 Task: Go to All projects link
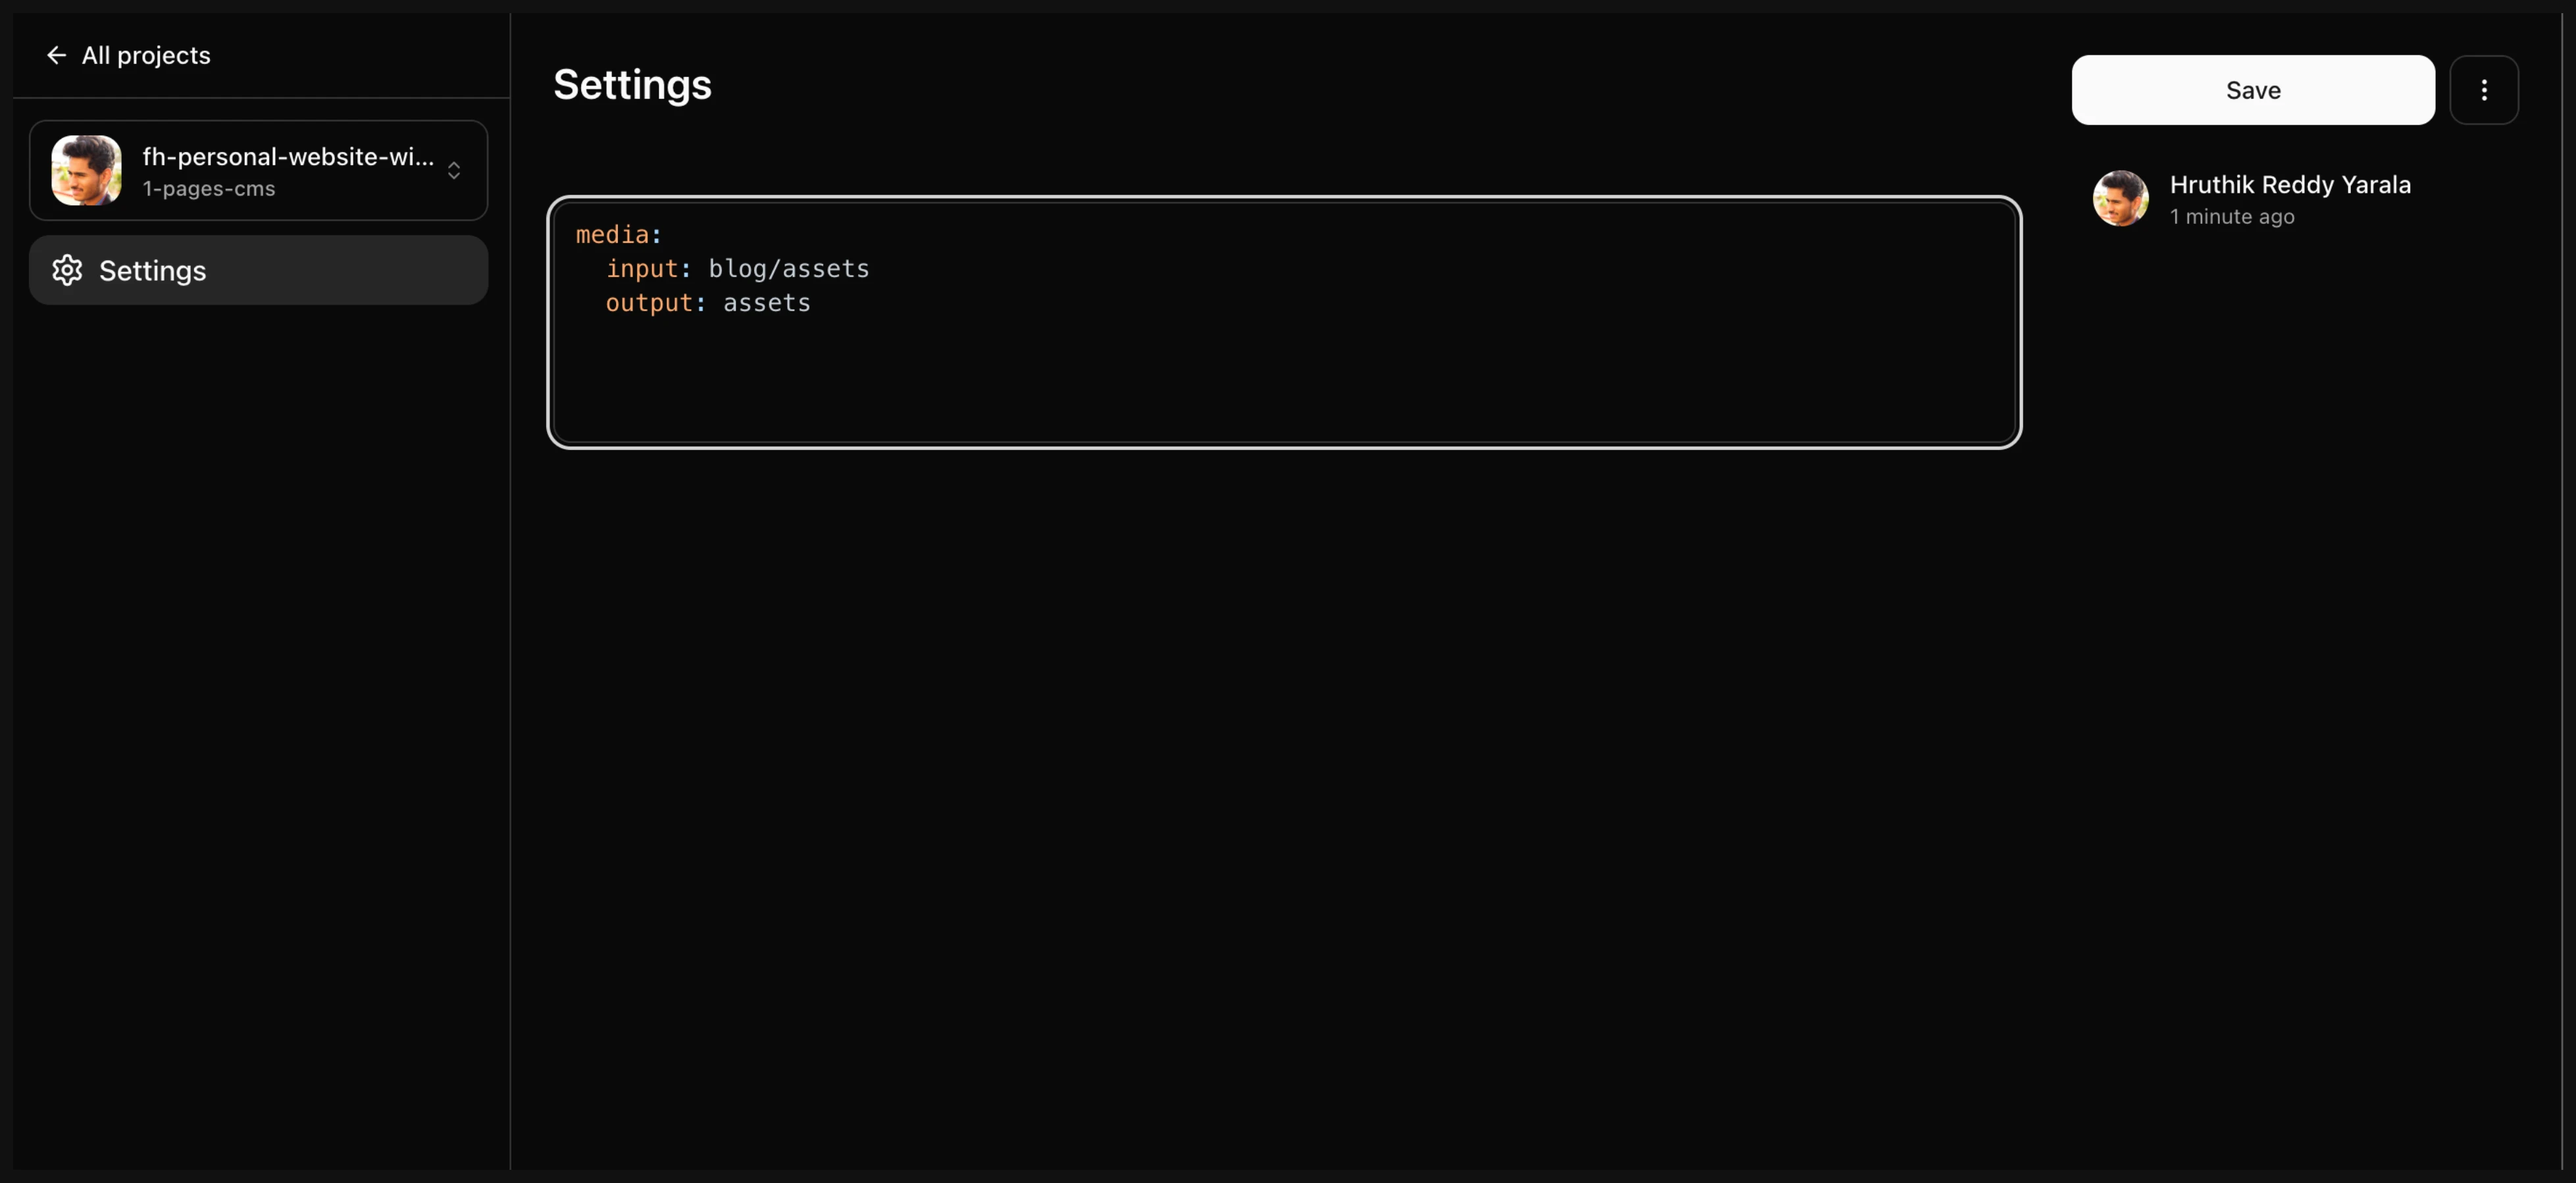point(146,56)
